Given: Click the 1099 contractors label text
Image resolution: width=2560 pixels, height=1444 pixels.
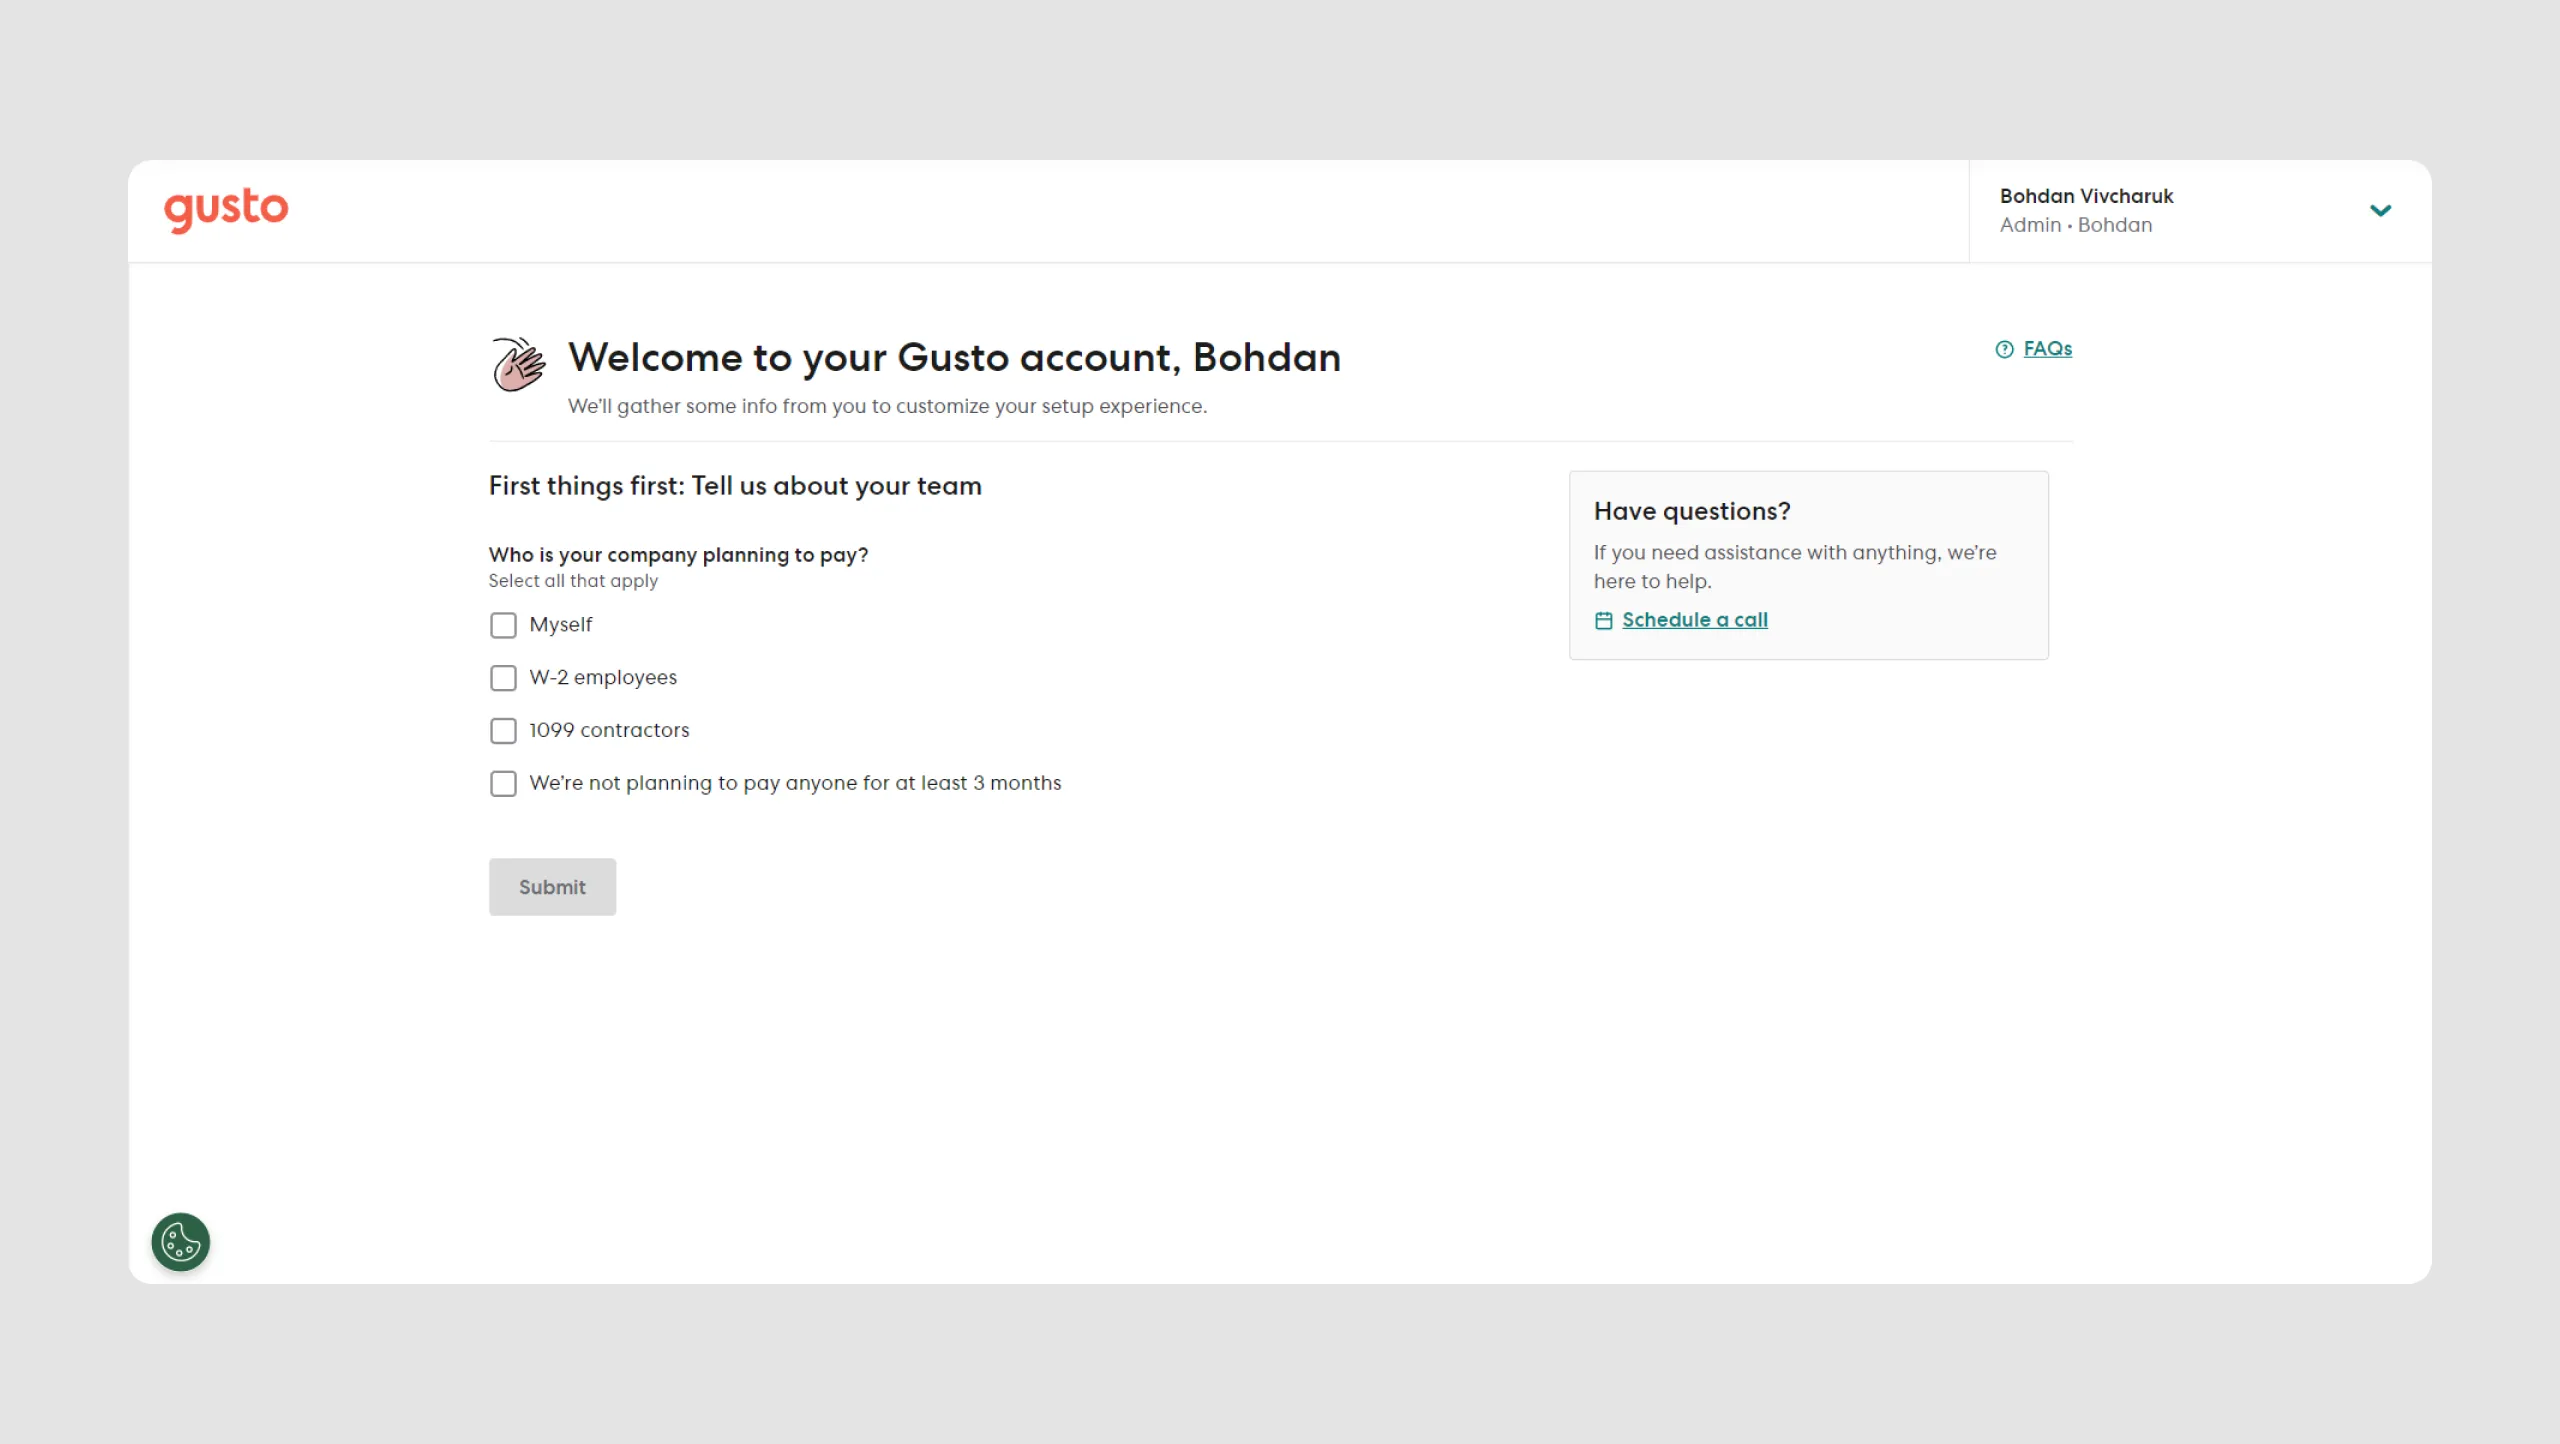Looking at the screenshot, I should pos(608,730).
